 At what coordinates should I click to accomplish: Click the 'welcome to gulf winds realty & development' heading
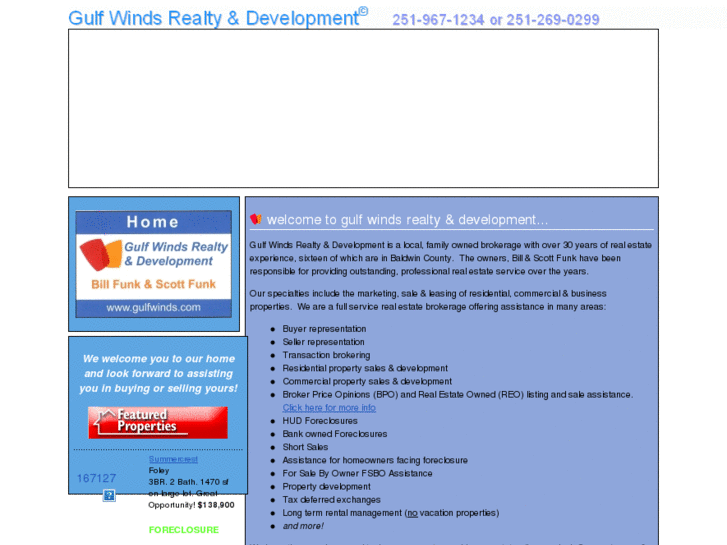click(407, 219)
